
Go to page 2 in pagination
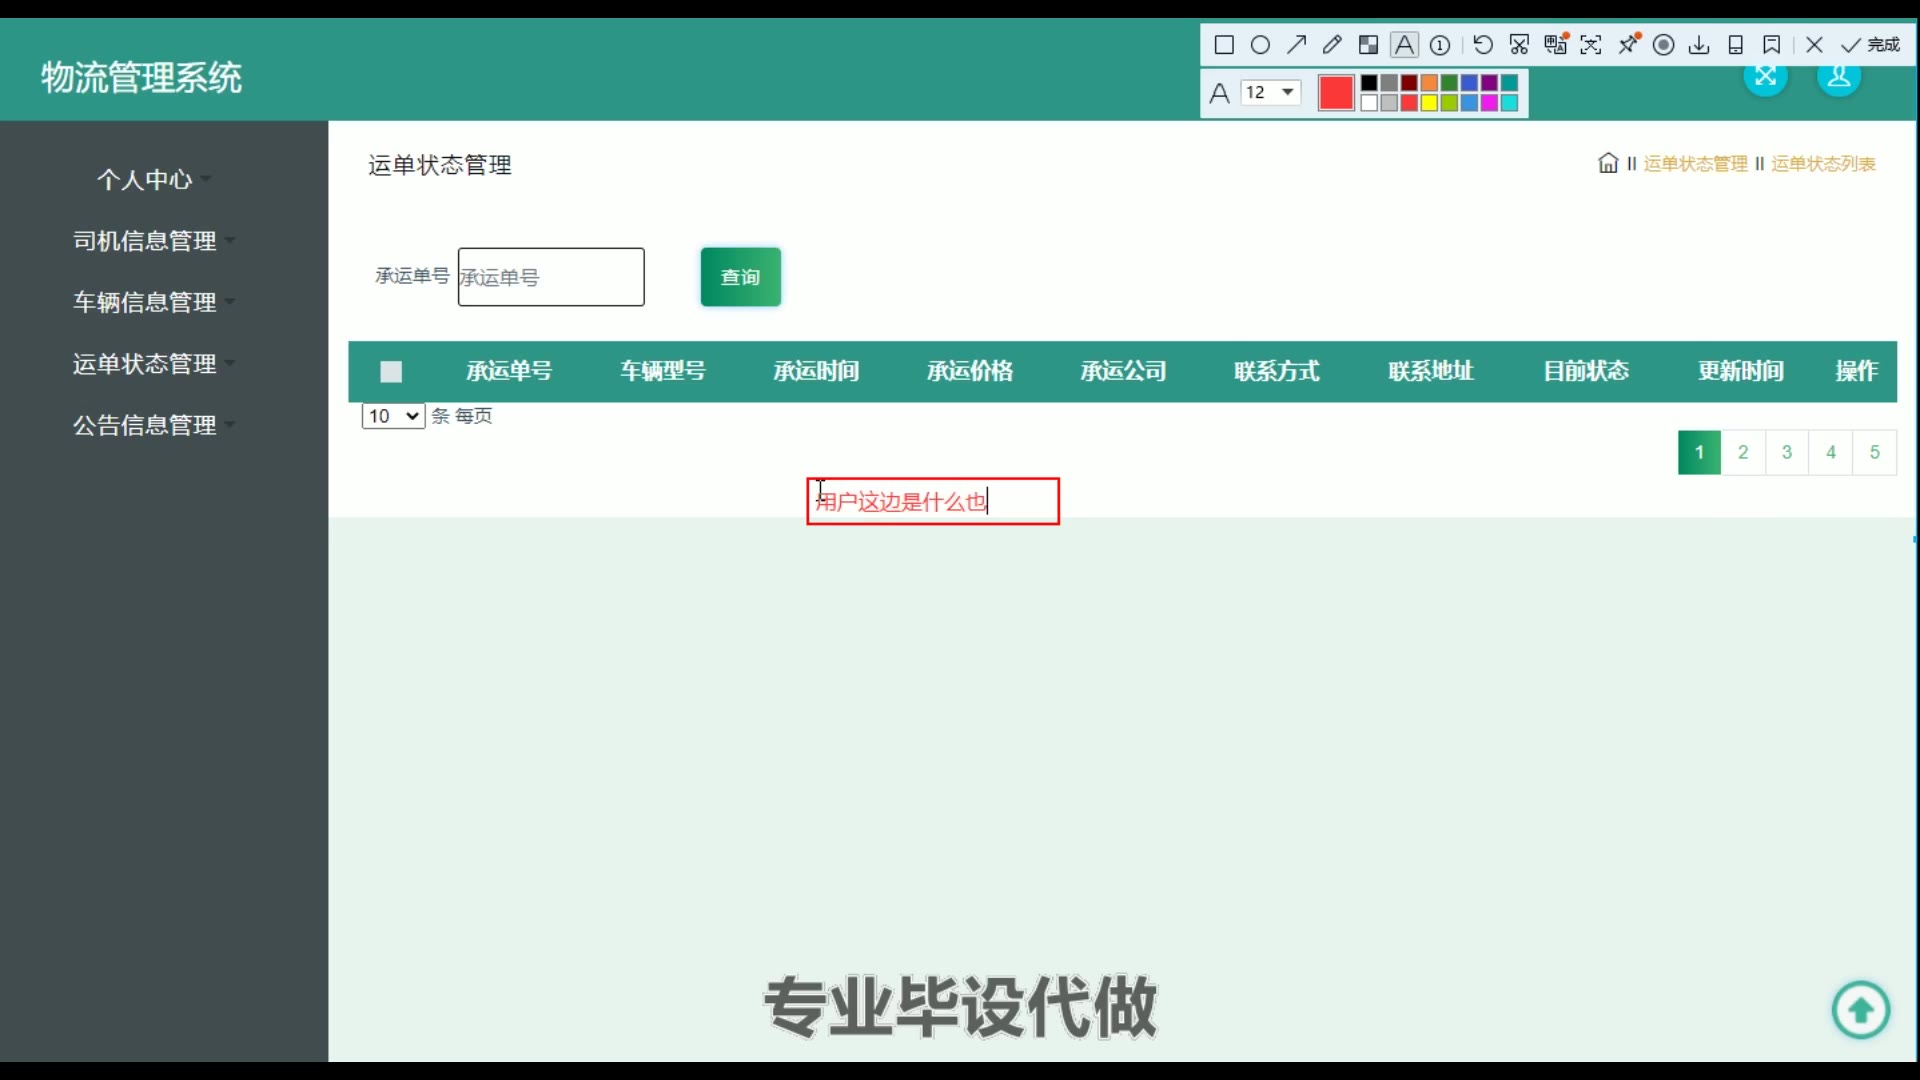point(1743,452)
